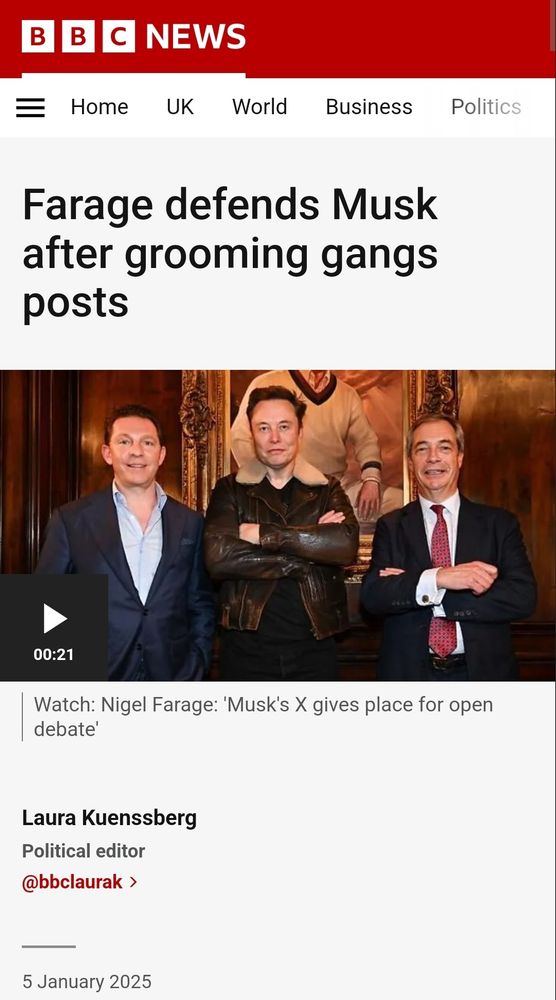Open the hamburger navigation menu
The height and width of the screenshot is (1000, 556).
30,107
